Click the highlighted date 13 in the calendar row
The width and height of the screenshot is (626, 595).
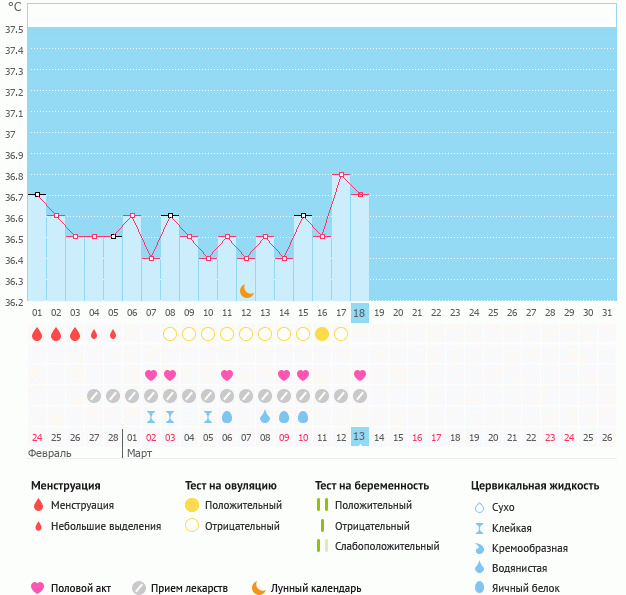(x=360, y=437)
